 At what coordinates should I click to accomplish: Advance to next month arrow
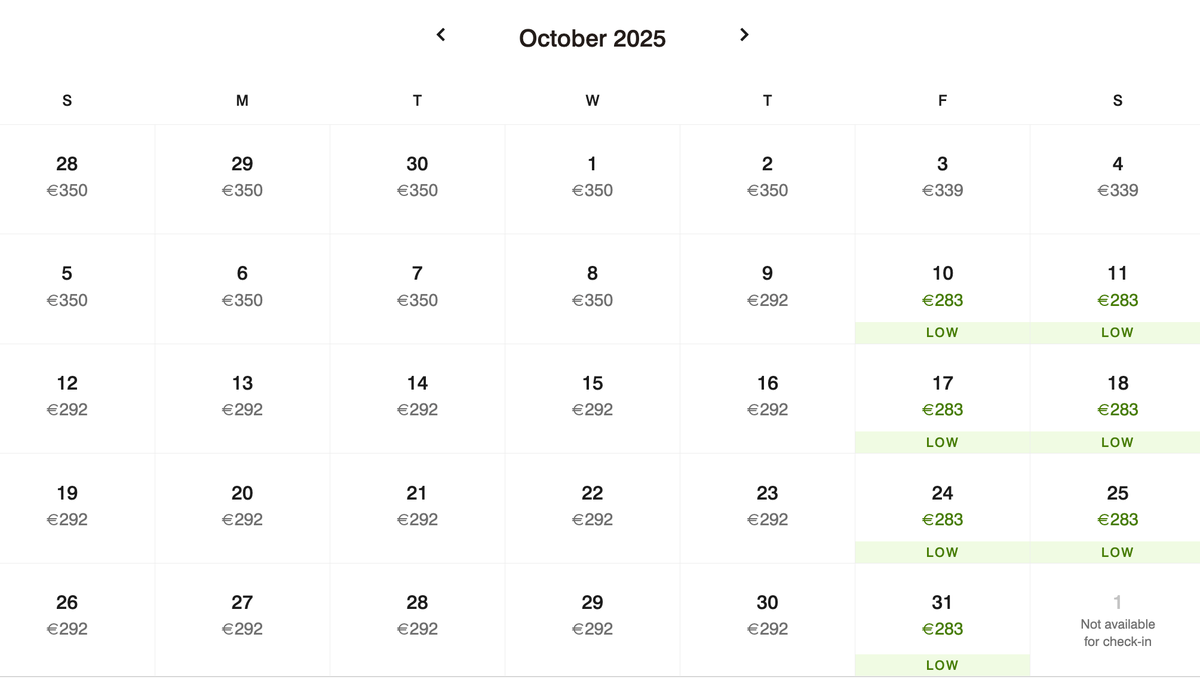[744, 35]
